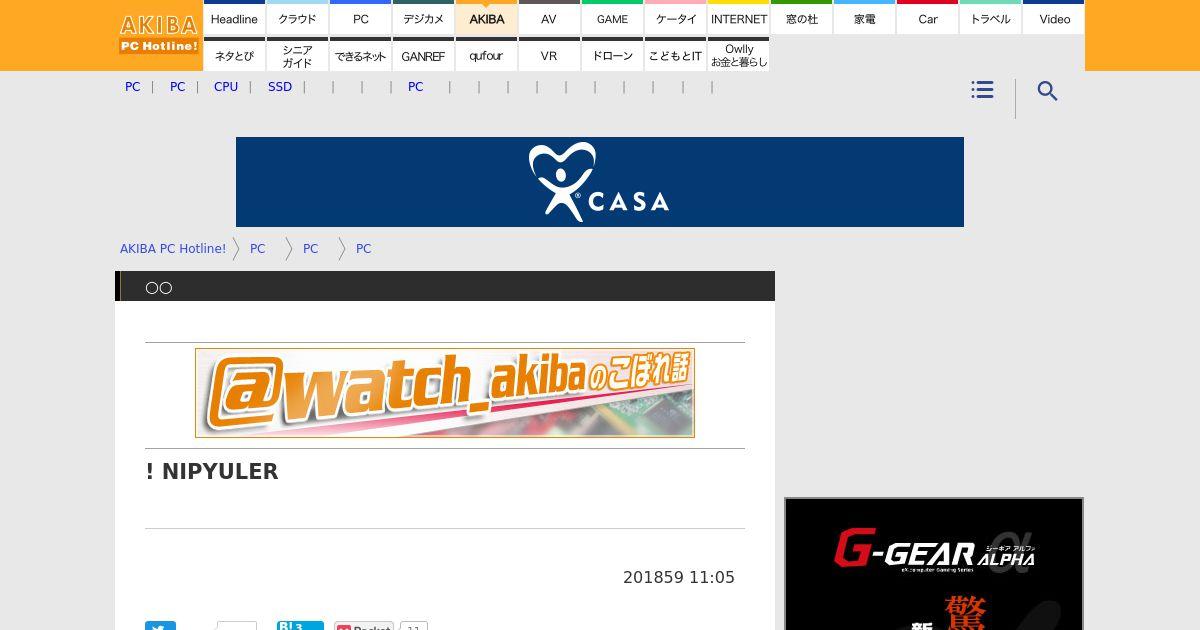Screen dimensions: 1200x630
Task: Click the @watch_akiba のこぼれ話 banner
Action: tap(445, 393)
